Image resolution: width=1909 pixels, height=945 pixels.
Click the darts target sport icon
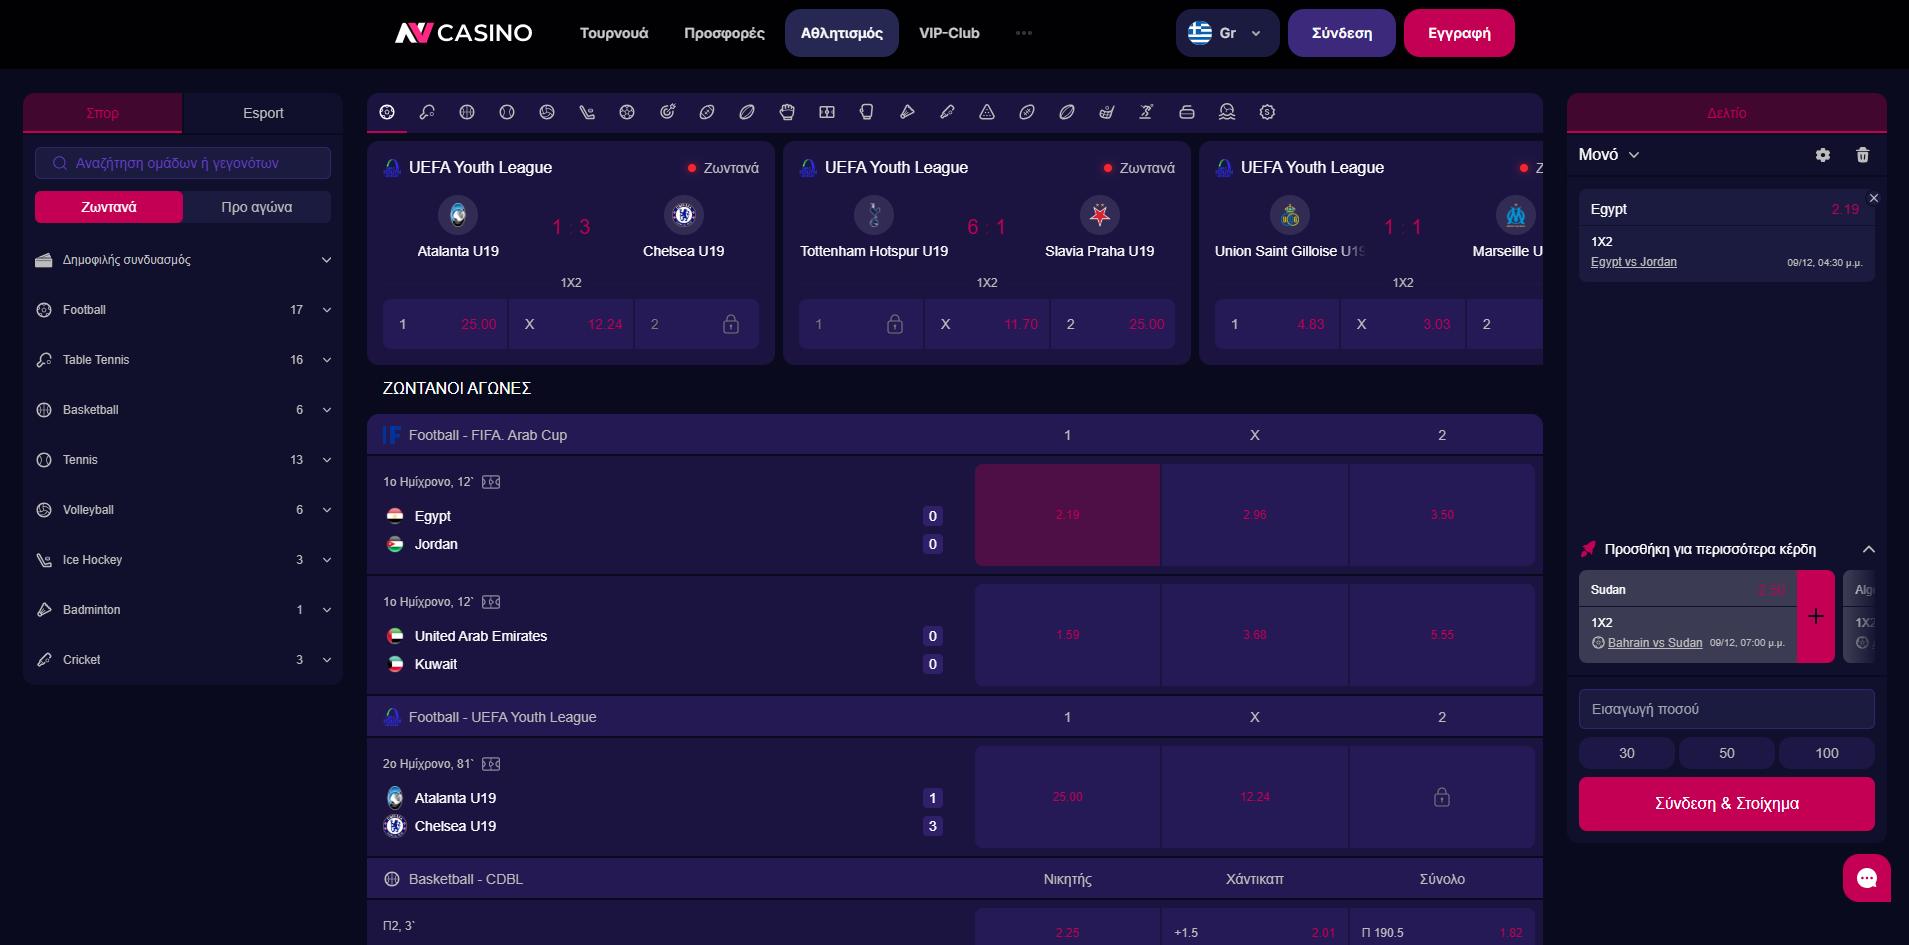click(x=667, y=112)
